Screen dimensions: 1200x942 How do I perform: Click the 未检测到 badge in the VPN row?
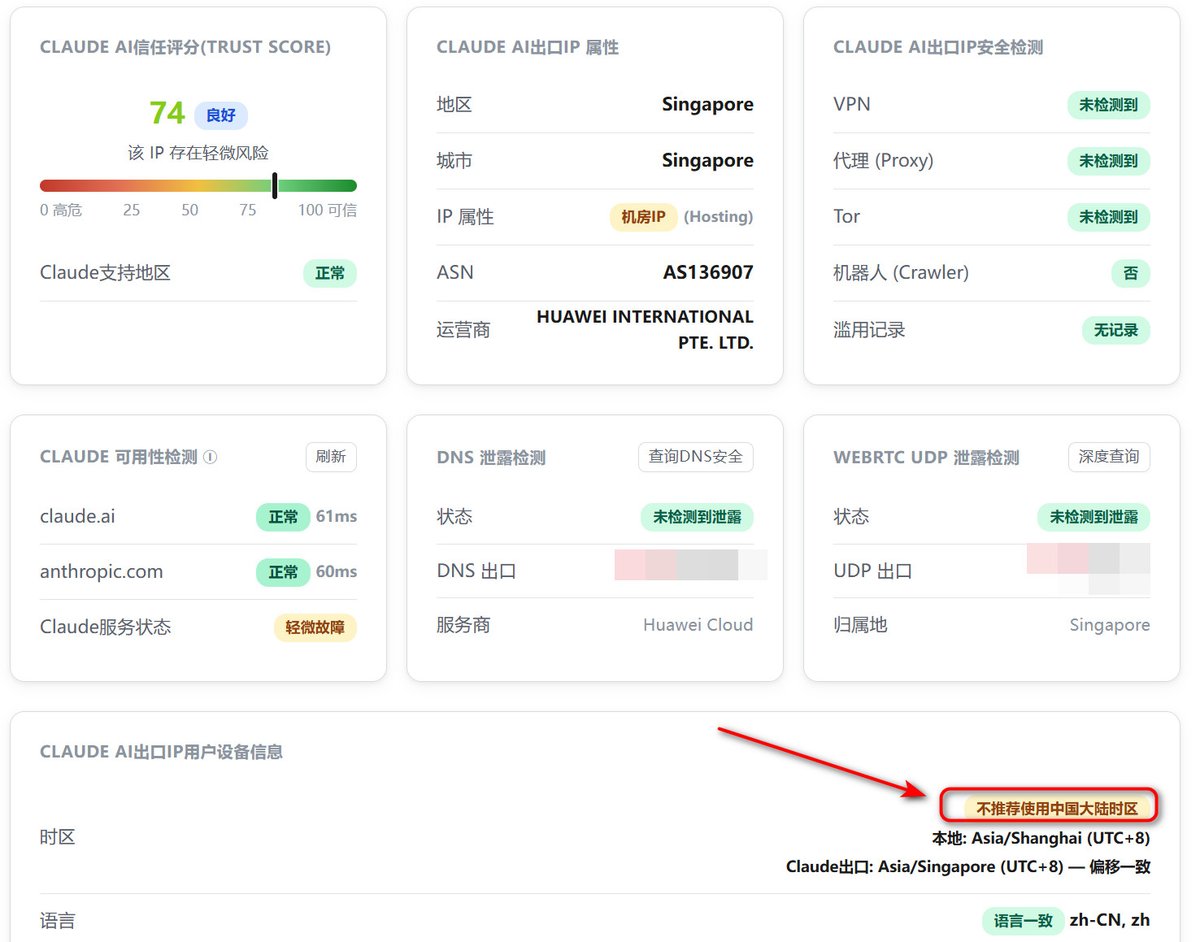(x=1108, y=105)
